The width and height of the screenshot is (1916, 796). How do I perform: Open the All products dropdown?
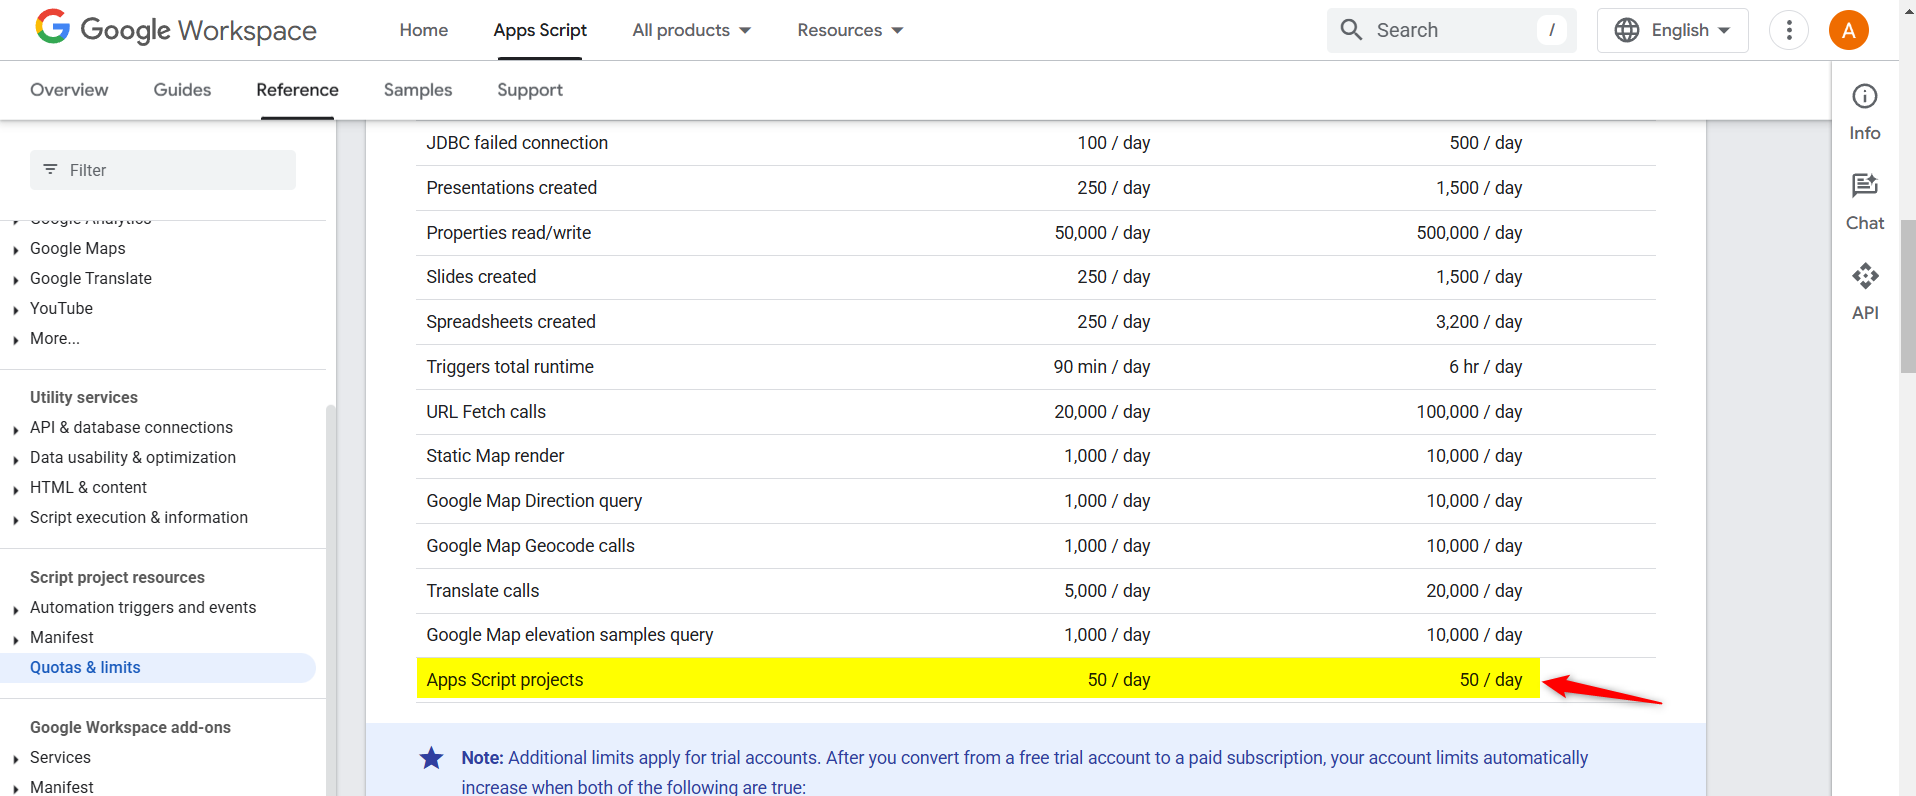click(691, 30)
